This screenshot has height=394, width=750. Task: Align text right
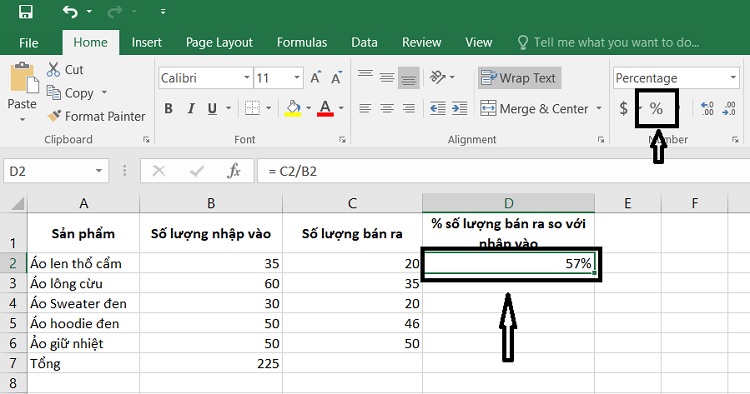tap(408, 109)
